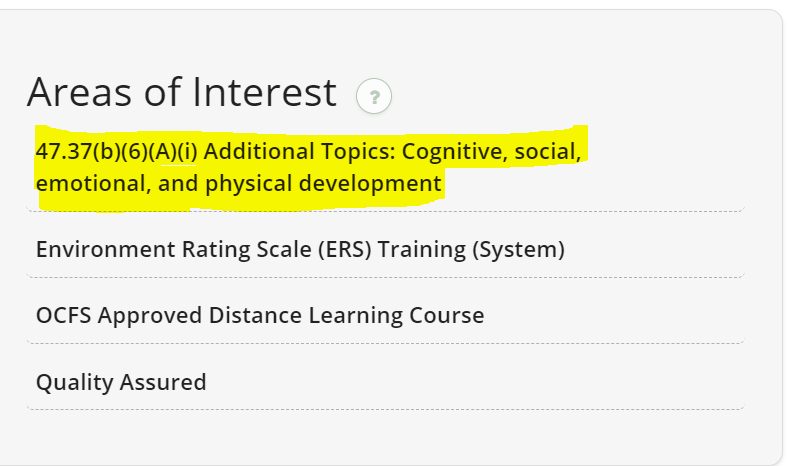
Task: Click the Areas of Interest heading
Action: [x=181, y=93]
